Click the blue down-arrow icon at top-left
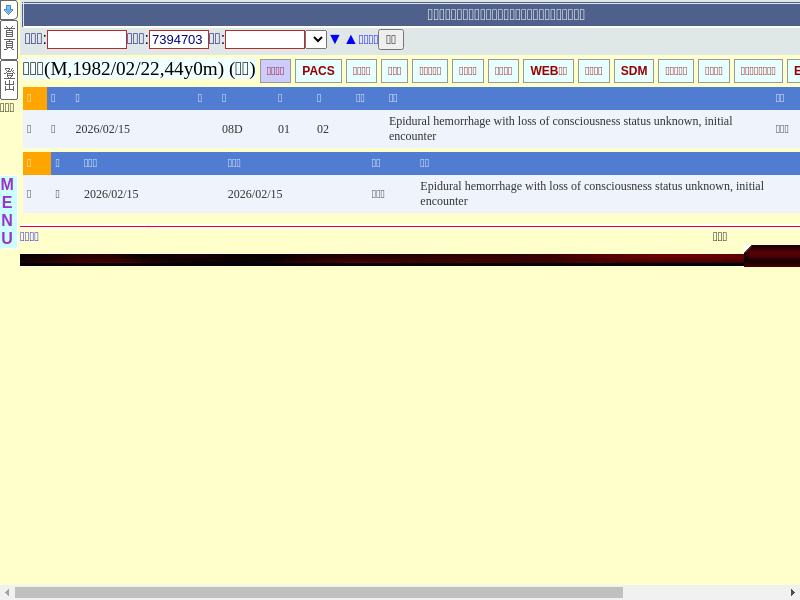800x600 pixels. [x=8, y=10]
